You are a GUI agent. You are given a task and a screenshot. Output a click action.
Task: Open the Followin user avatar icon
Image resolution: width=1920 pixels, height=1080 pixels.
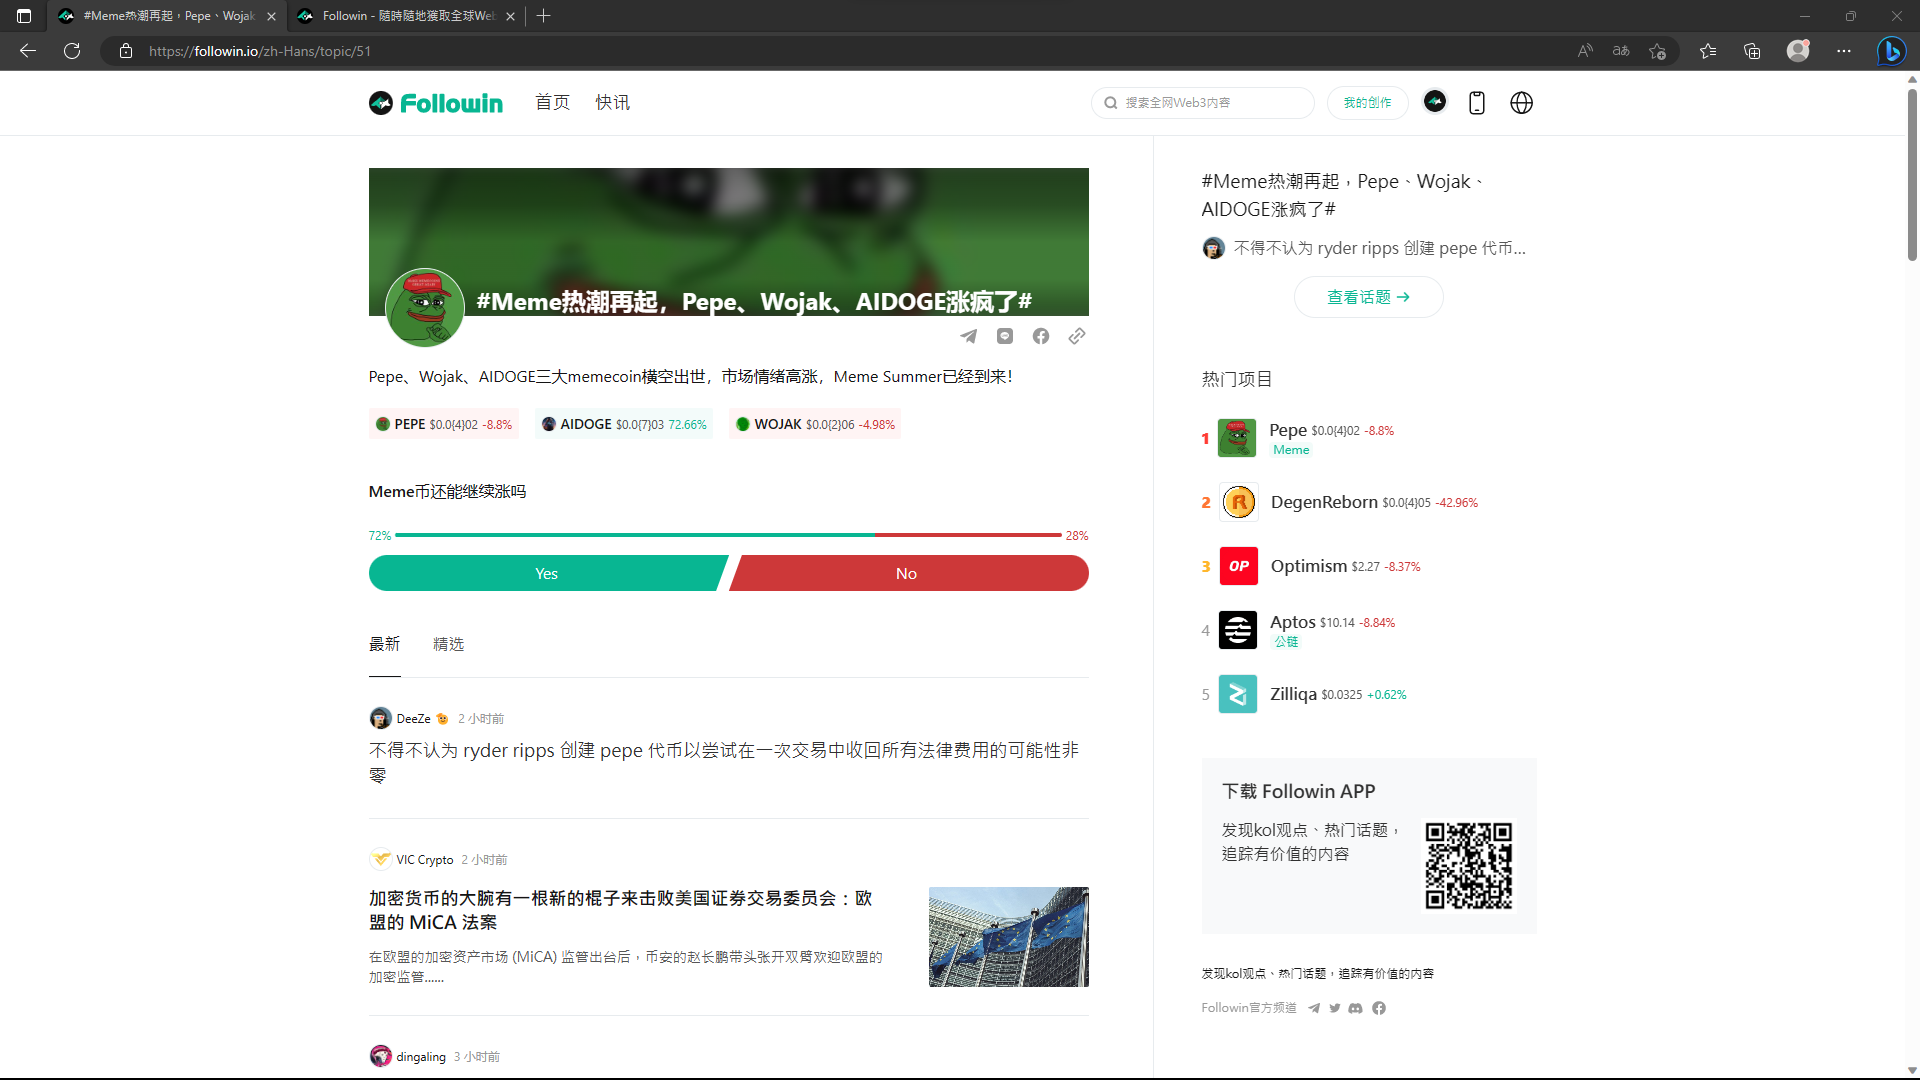click(1435, 102)
